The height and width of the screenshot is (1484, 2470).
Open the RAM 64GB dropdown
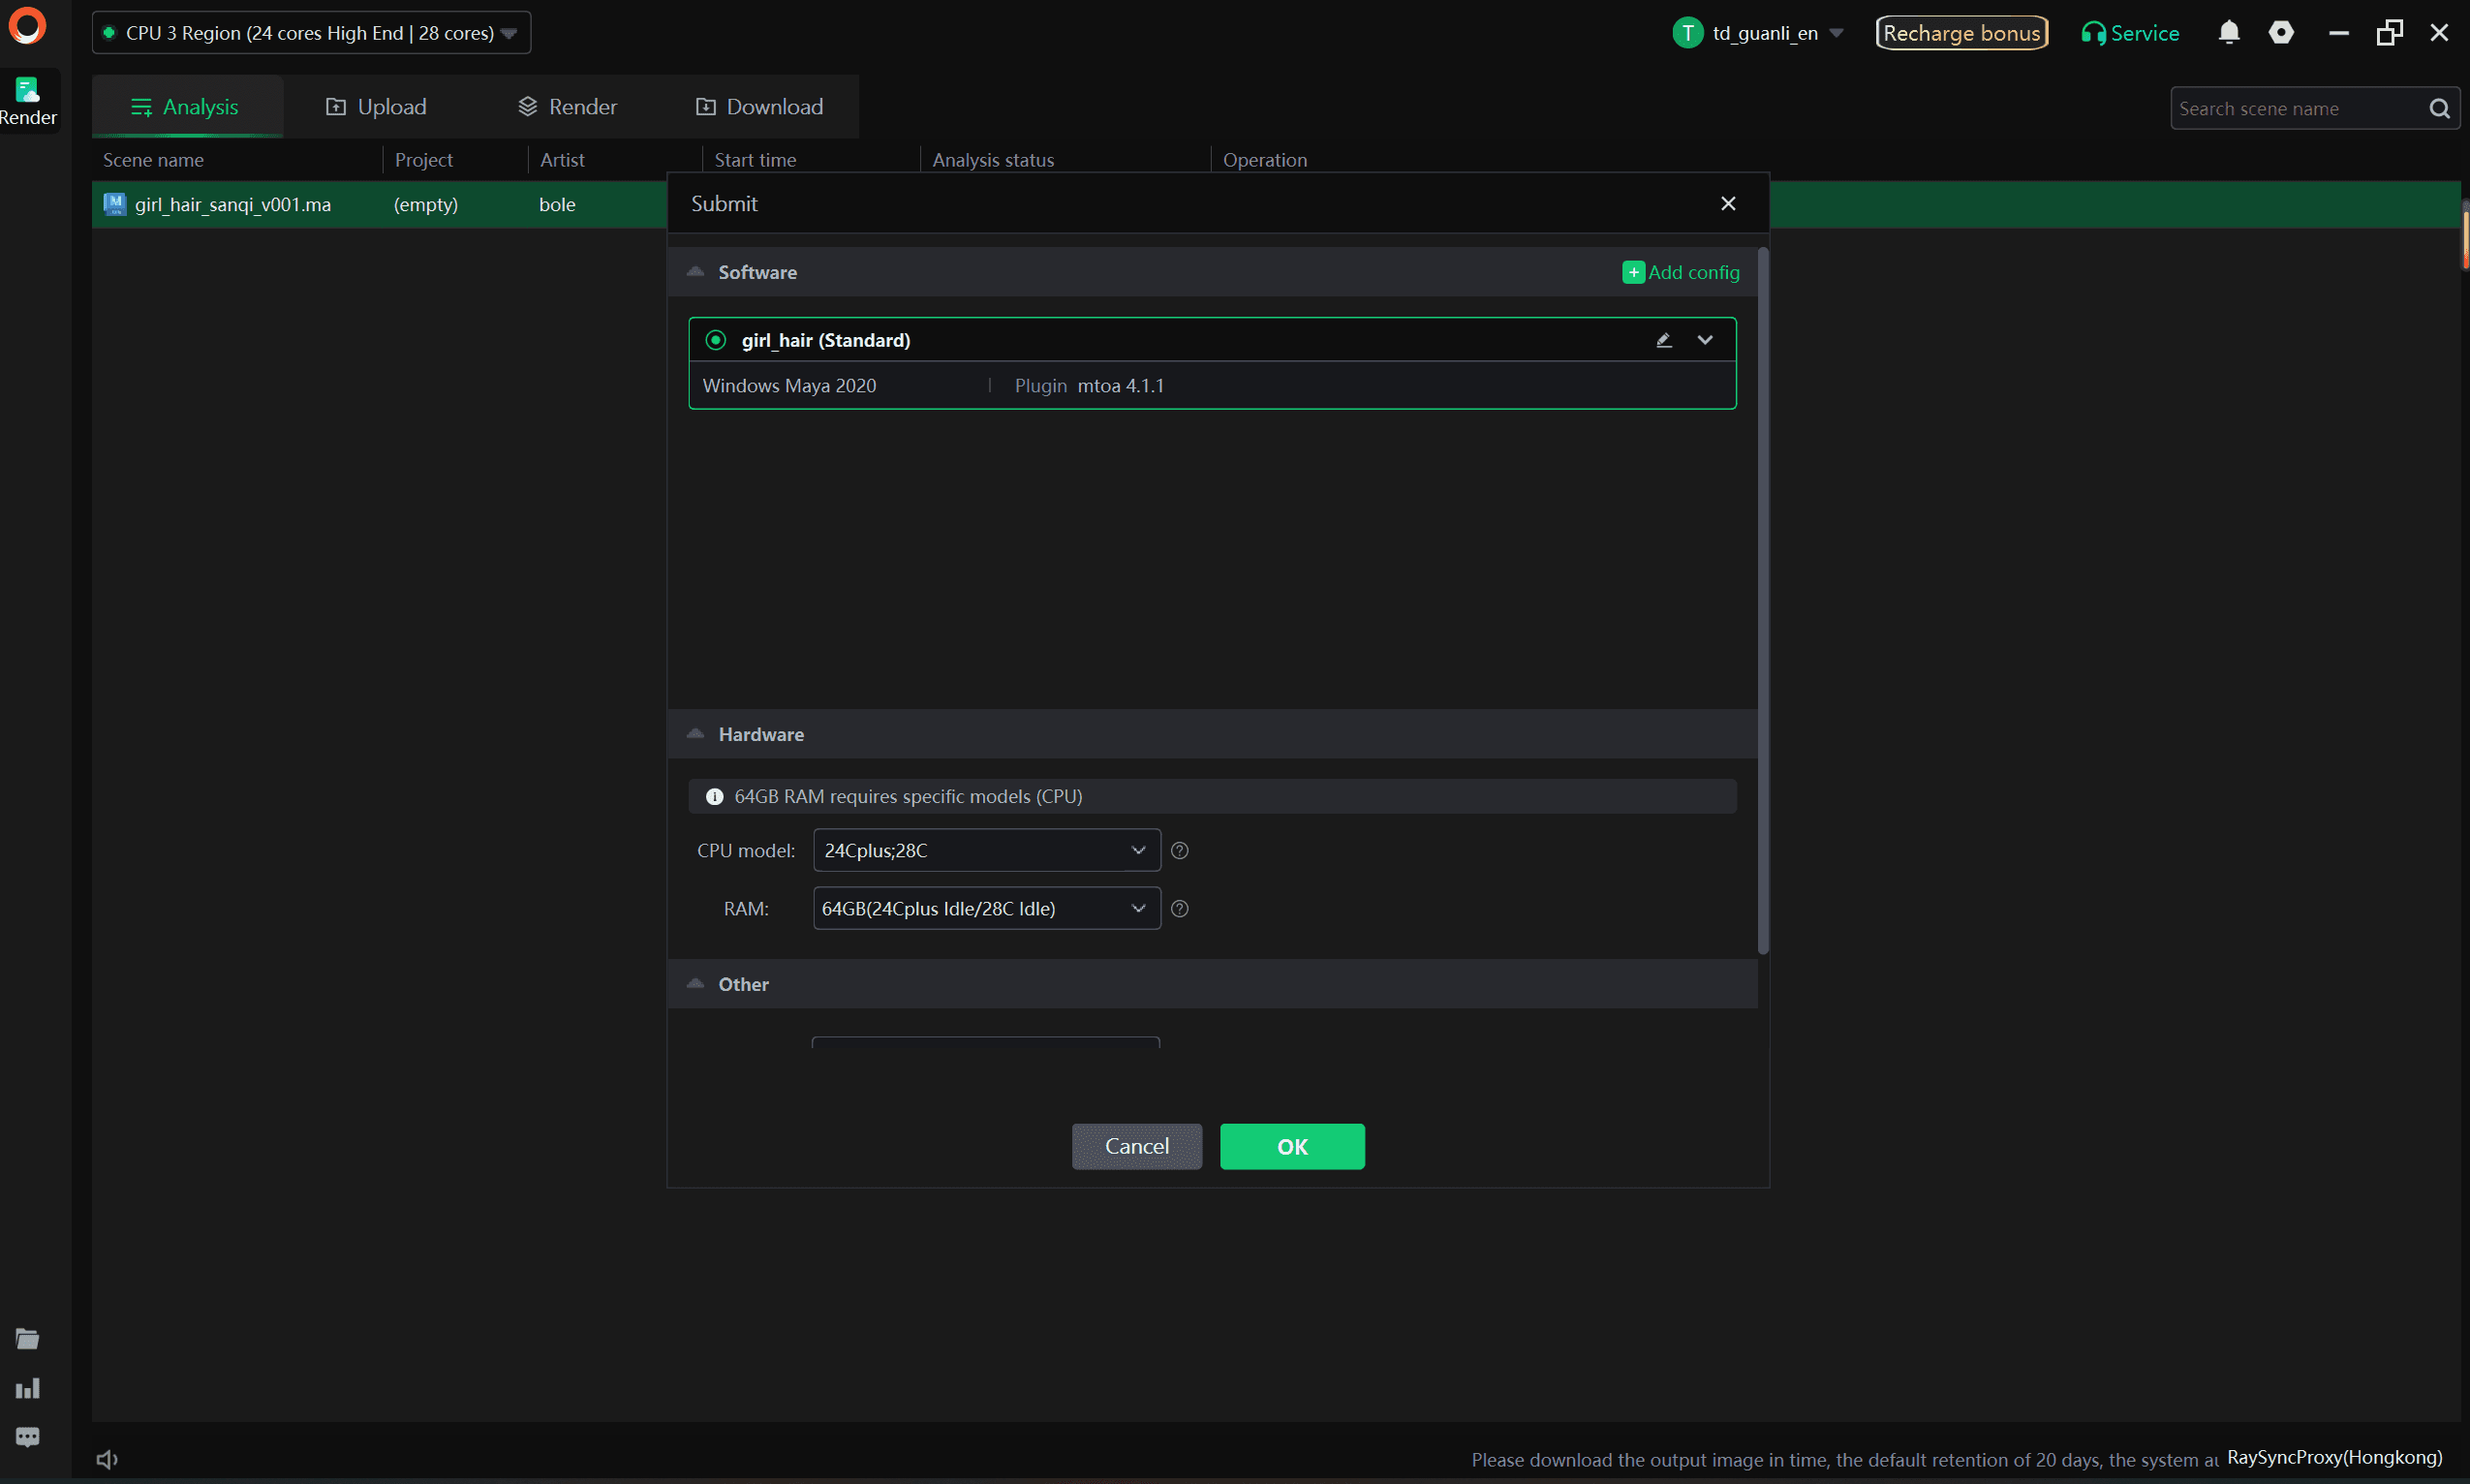point(986,908)
